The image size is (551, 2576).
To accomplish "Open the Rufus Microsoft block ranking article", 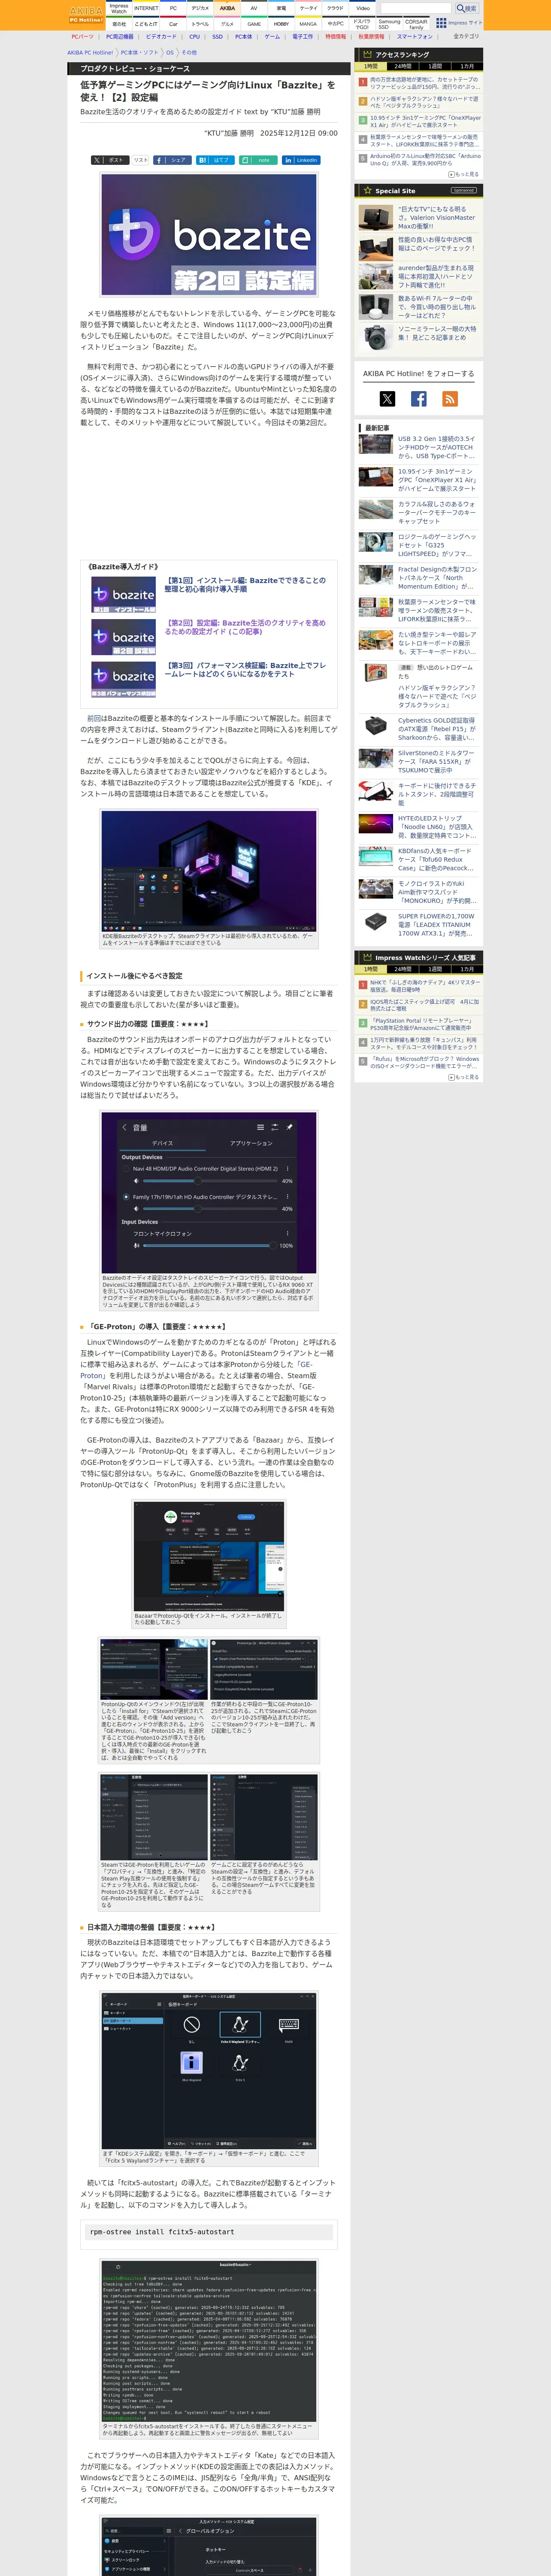I will (425, 1062).
